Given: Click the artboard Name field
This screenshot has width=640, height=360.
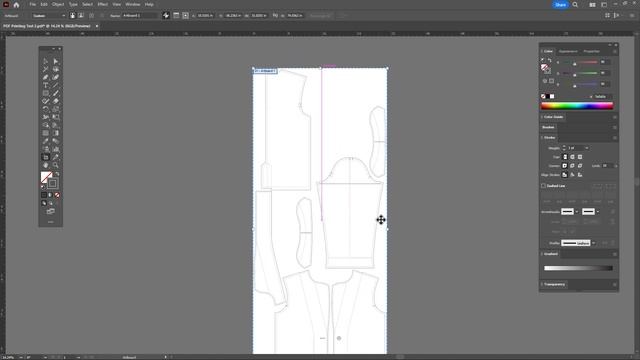Looking at the screenshot, I should [x=140, y=16].
